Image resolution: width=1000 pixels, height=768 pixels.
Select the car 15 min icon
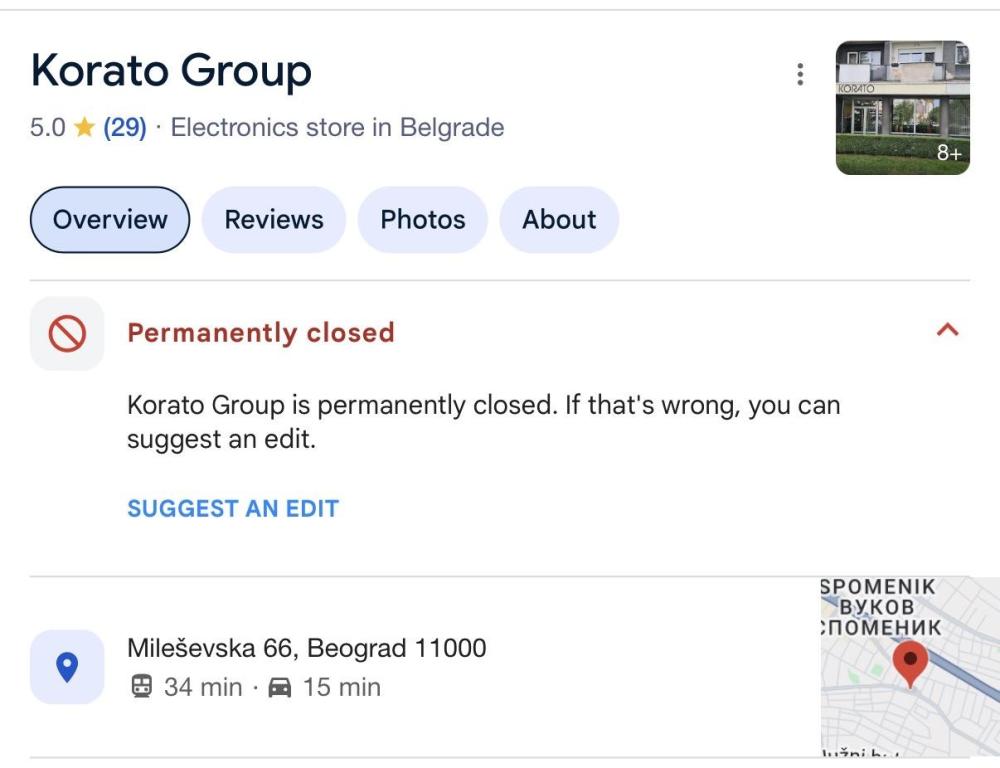280,688
